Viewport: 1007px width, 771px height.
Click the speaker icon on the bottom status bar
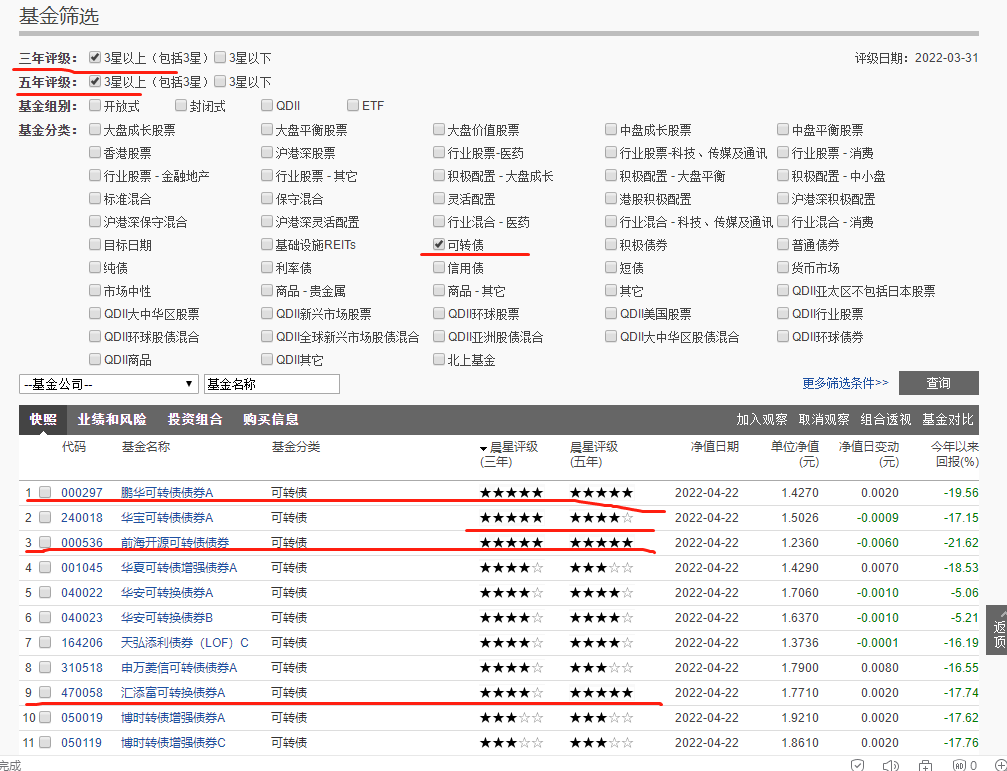click(x=891, y=765)
